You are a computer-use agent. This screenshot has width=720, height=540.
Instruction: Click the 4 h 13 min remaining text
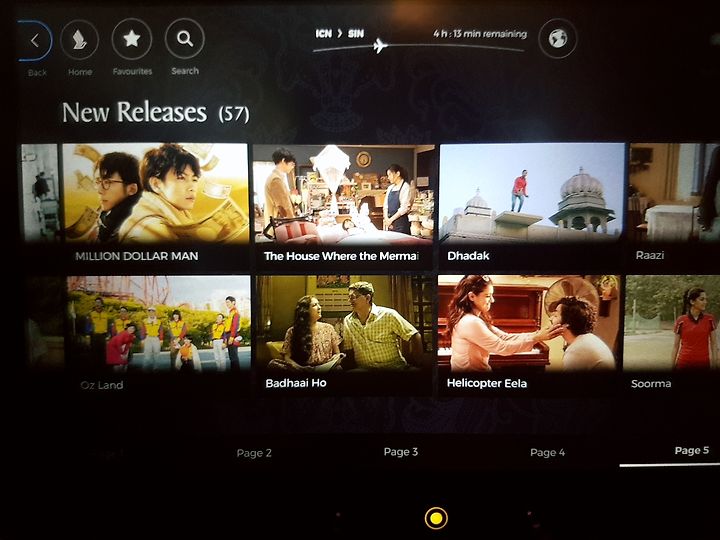click(x=480, y=34)
